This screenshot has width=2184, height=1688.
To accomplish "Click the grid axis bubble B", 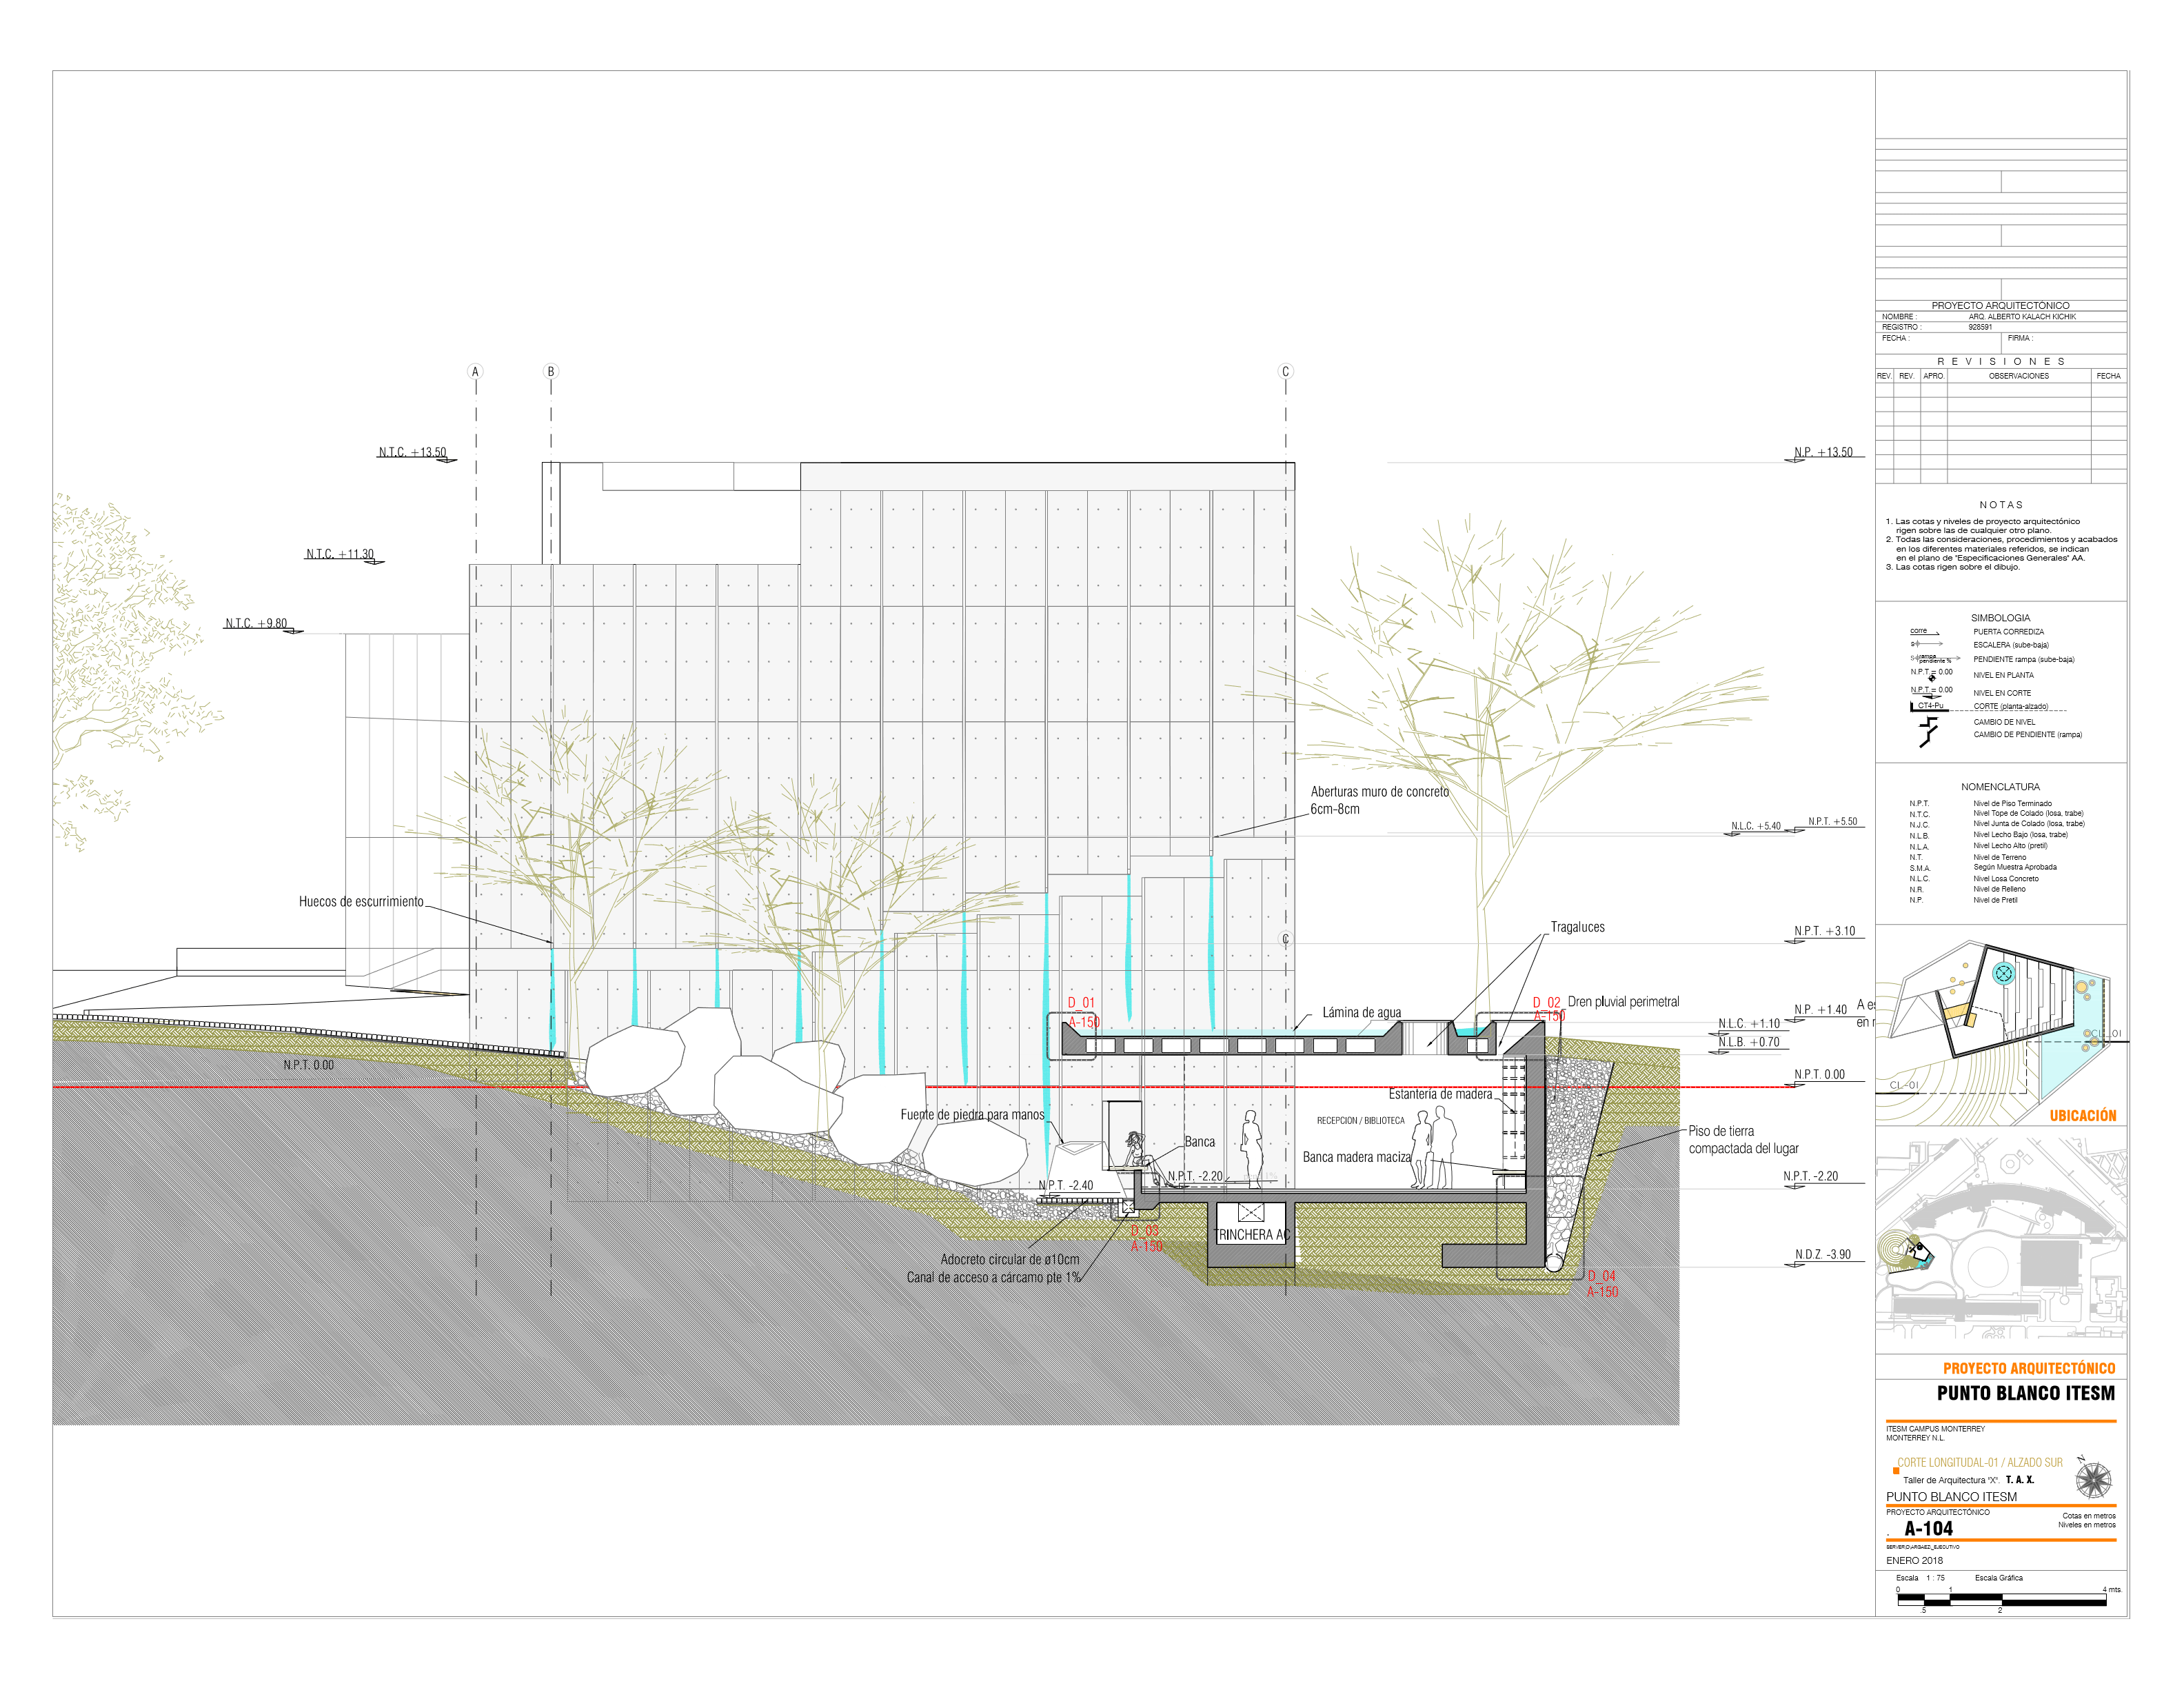I will coord(550,371).
